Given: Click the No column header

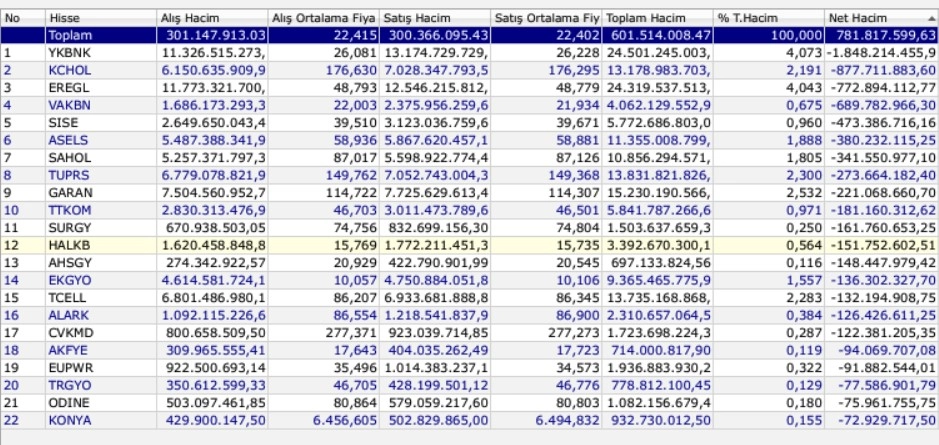Looking at the screenshot, I should coord(23,18).
